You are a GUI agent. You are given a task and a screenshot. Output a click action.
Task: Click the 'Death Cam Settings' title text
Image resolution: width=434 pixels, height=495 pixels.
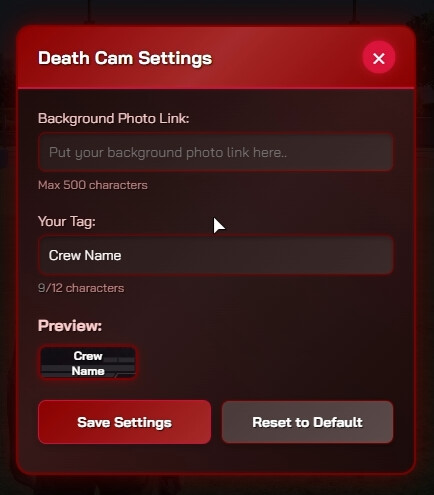click(x=125, y=58)
